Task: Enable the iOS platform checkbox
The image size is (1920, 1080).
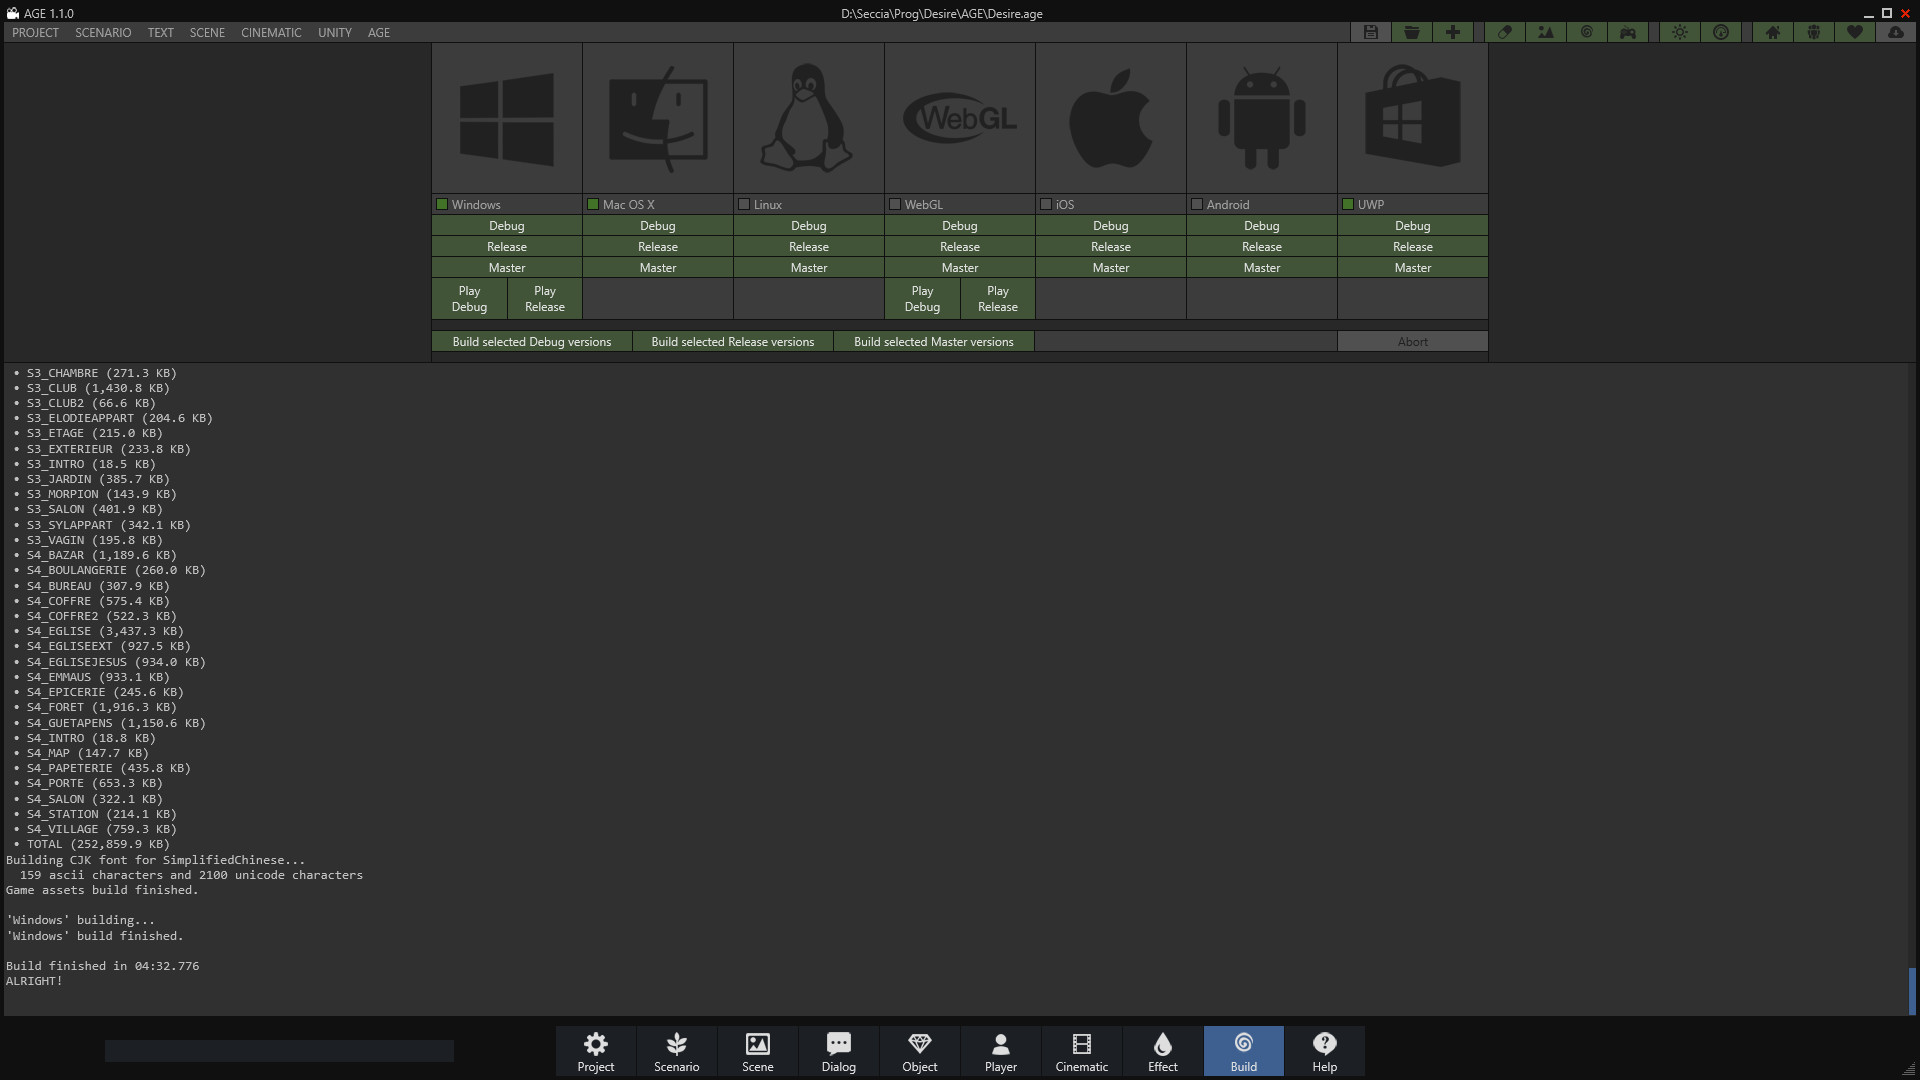Action: [1046, 204]
